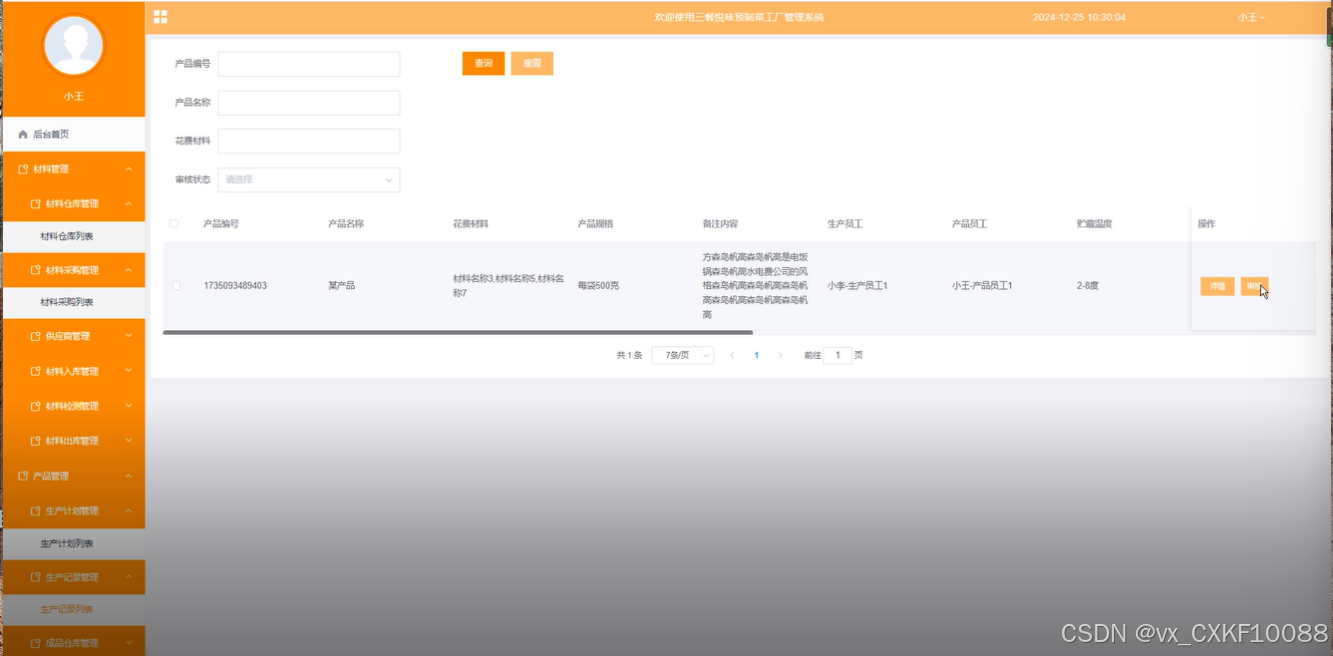This screenshot has width=1333, height=656.
Task: Open the 小王 user dropdown in top bar
Action: click(x=1250, y=17)
